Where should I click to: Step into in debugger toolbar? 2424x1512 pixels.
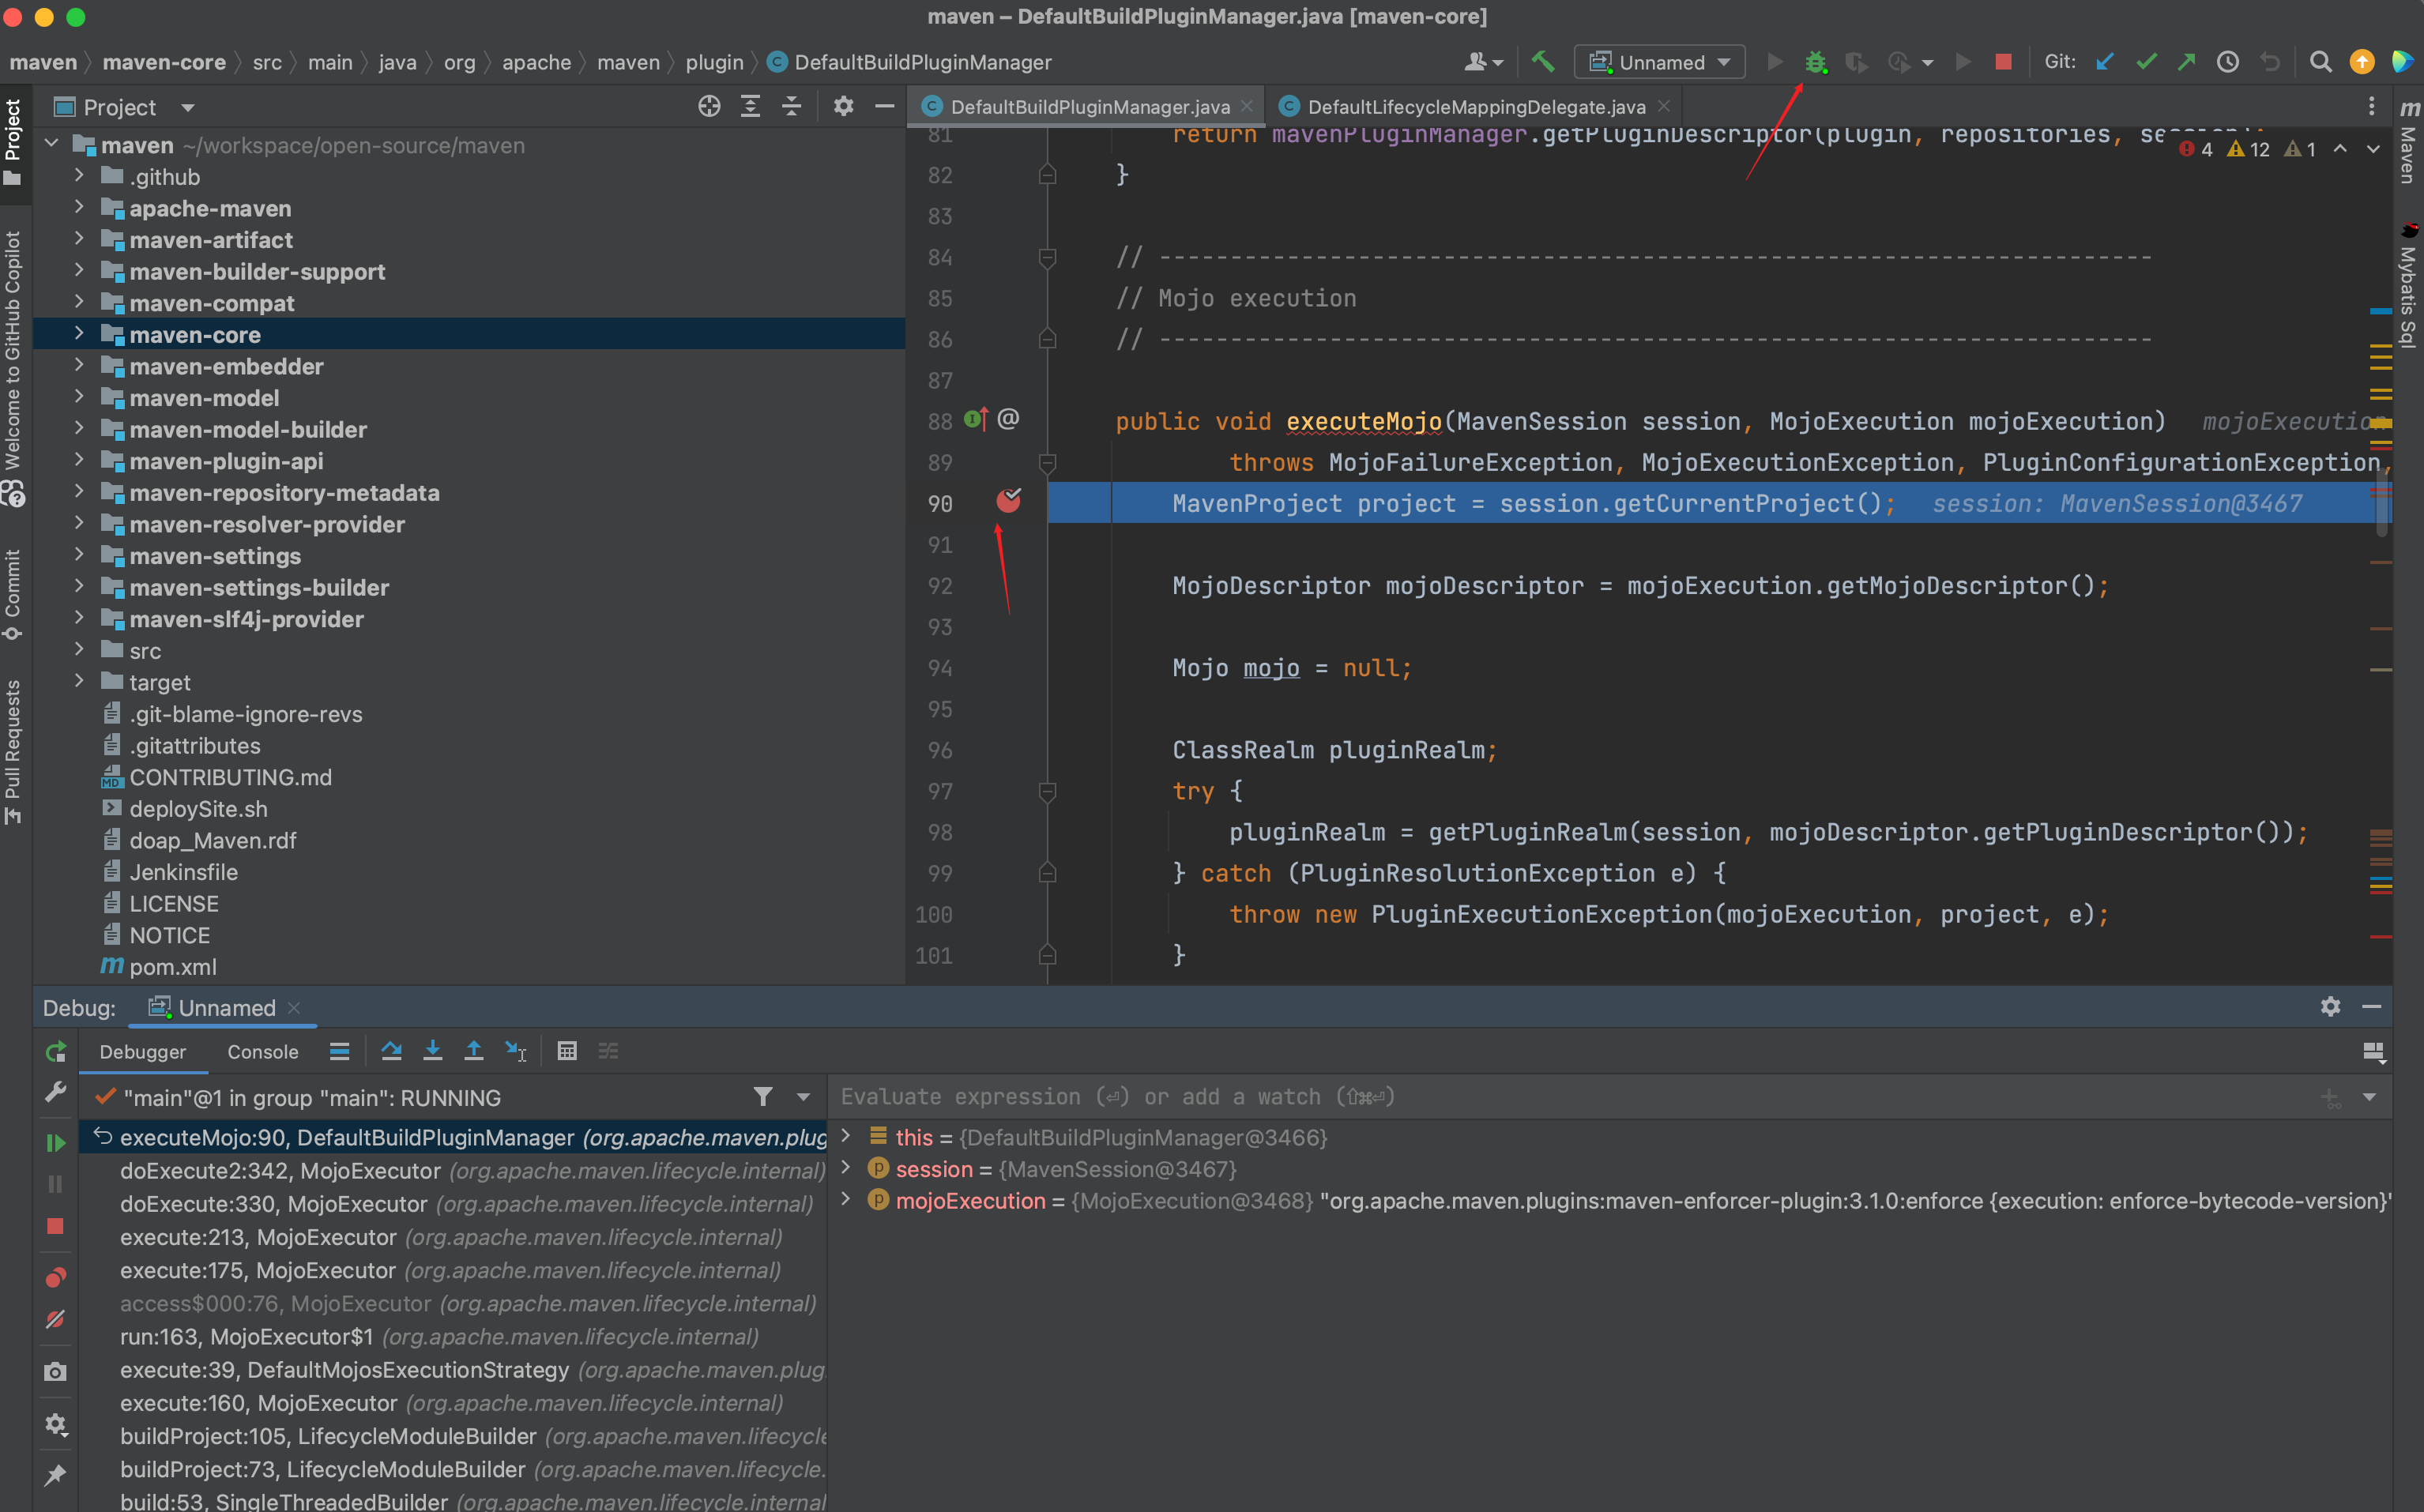(x=432, y=1050)
